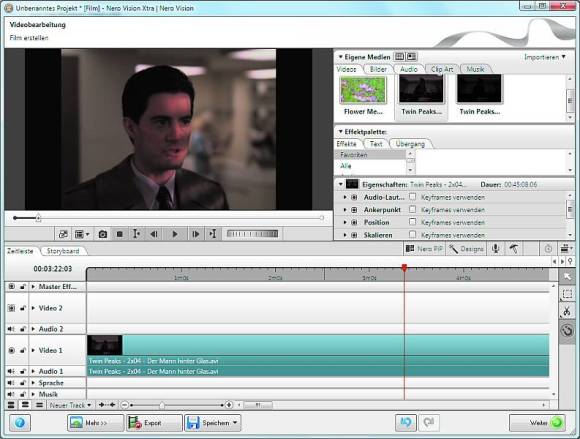Click the microphone recording icon

pyautogui.click(x=495, y=249)
